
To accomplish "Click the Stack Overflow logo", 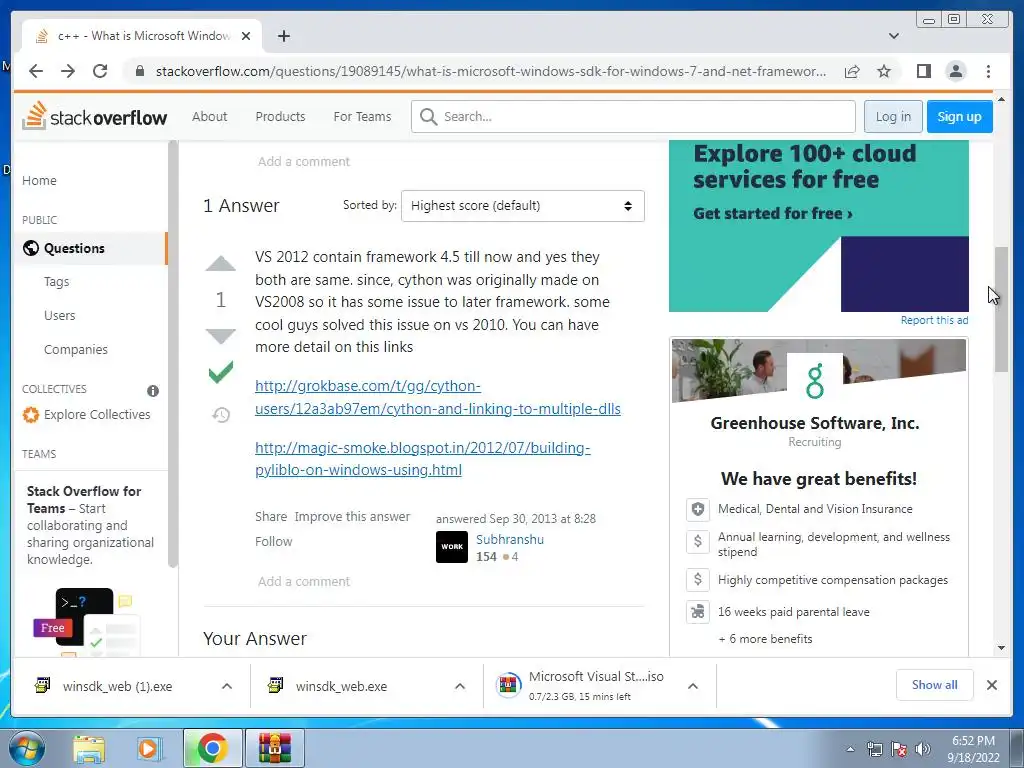I will (95, 116).
